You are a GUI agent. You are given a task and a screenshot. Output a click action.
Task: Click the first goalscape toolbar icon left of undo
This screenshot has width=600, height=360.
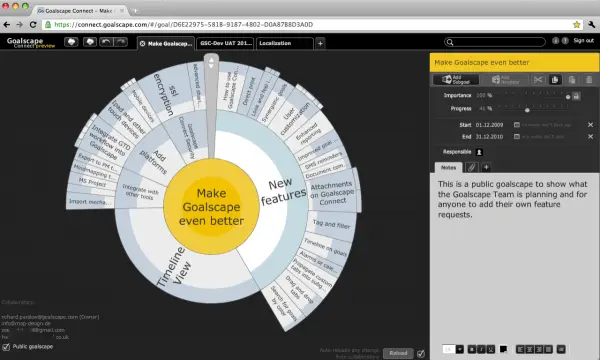[x=71, y=42]
